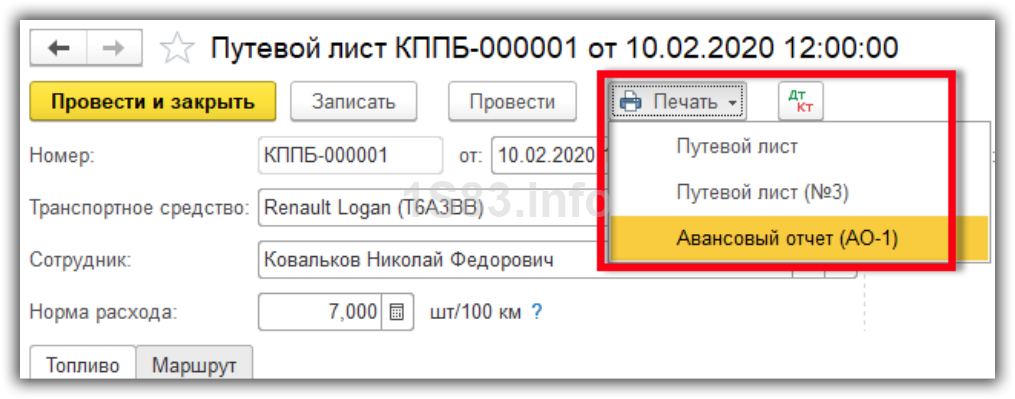
Task: Click Норма расхода value 7,000
Action: coord(320,312)
